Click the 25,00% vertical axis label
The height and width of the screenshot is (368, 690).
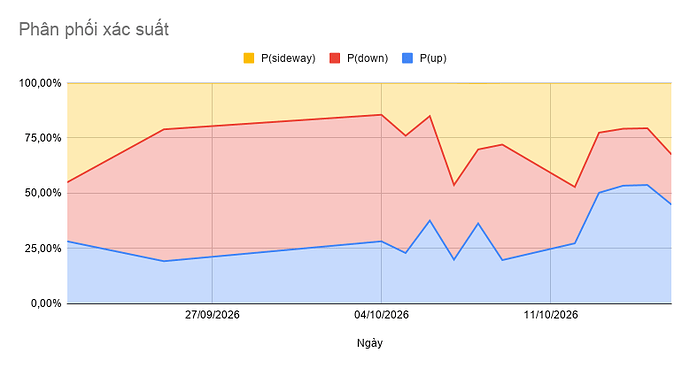tap(43, 248)
